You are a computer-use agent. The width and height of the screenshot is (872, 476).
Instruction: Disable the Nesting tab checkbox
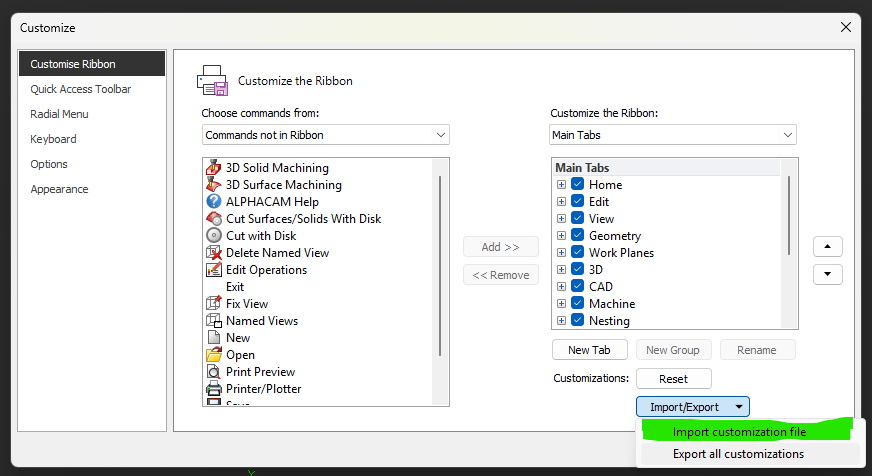pos(577,321)
